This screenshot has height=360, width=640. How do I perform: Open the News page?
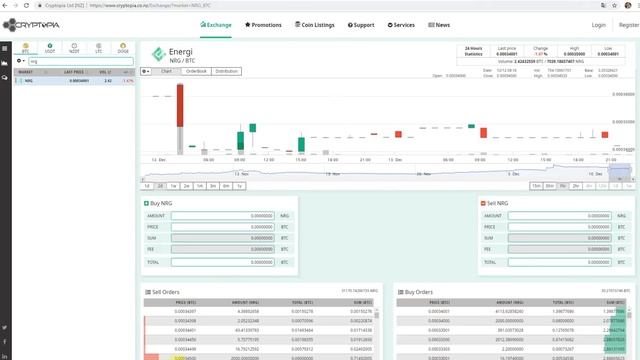click(439, 25)
